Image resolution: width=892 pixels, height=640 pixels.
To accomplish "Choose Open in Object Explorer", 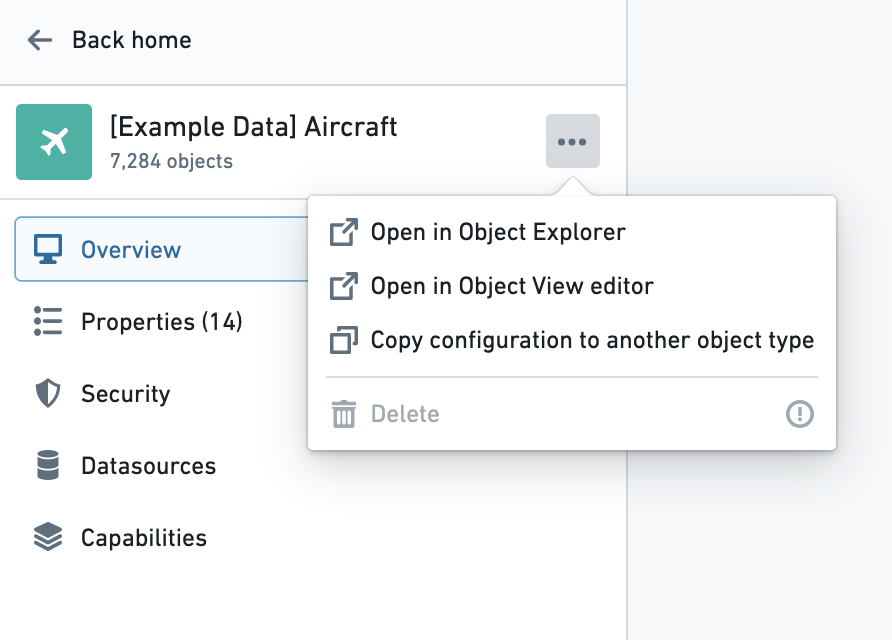I will 572,232.
